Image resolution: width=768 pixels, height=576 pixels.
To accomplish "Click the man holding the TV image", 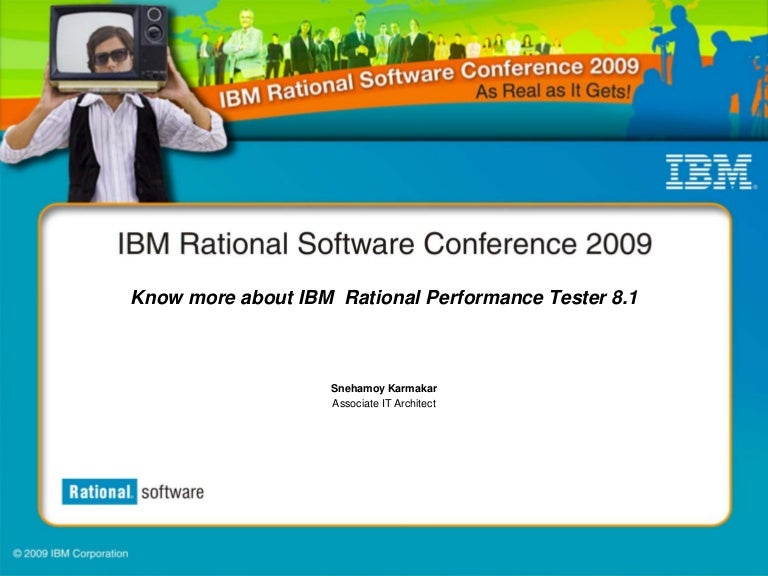I will pyautogui.click(x=114, y=103).
